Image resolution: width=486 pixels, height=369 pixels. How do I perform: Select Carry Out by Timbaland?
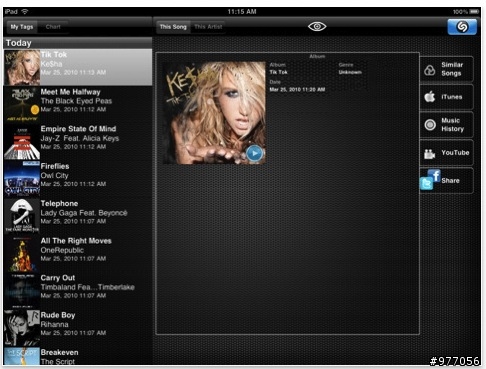click(78, 291)
